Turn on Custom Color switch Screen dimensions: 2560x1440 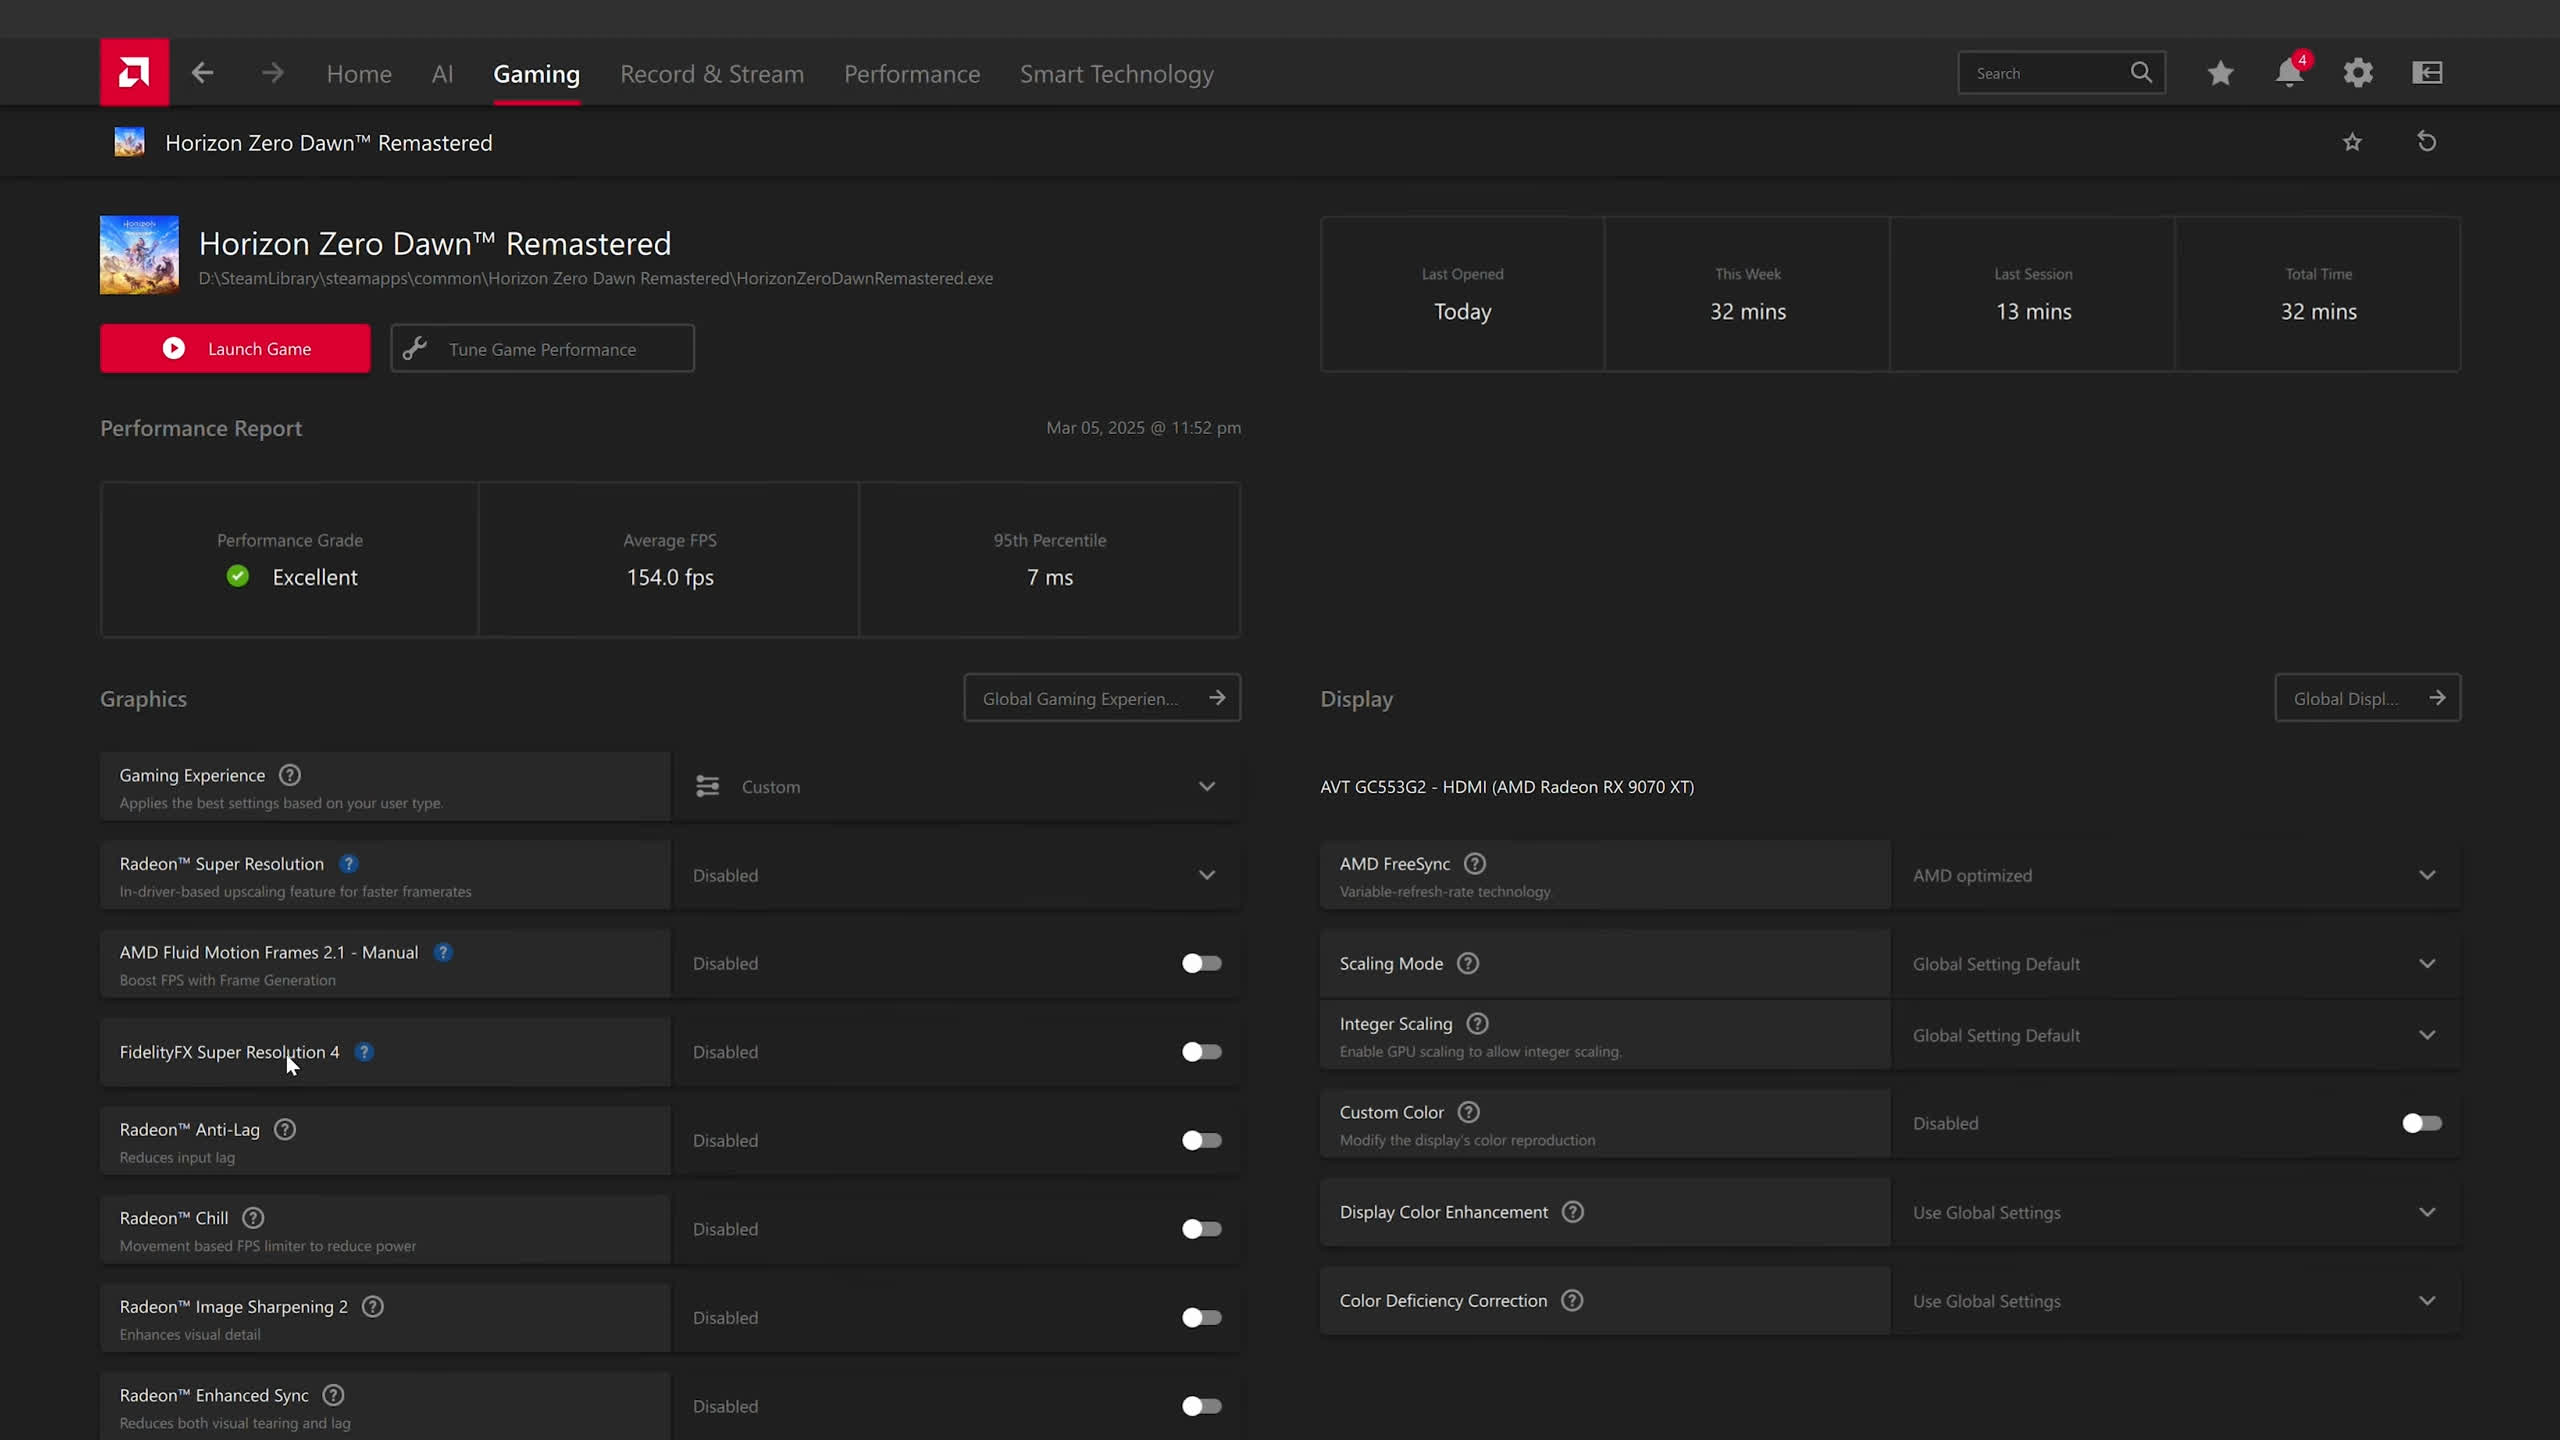(2422, 1123)
